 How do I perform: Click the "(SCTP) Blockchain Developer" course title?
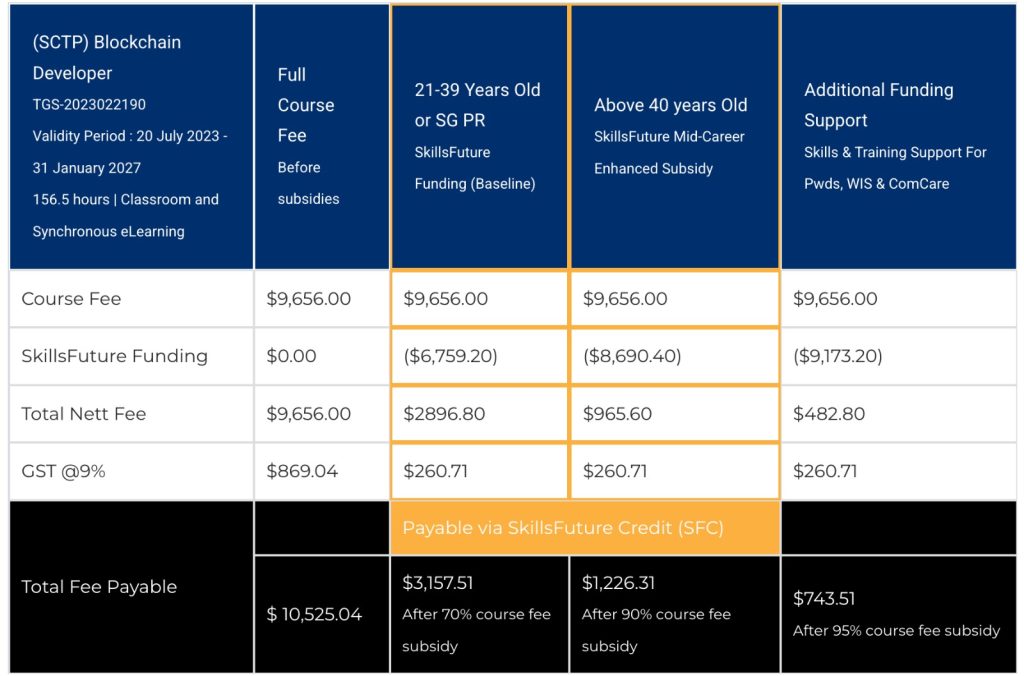(x=107, y=58)
